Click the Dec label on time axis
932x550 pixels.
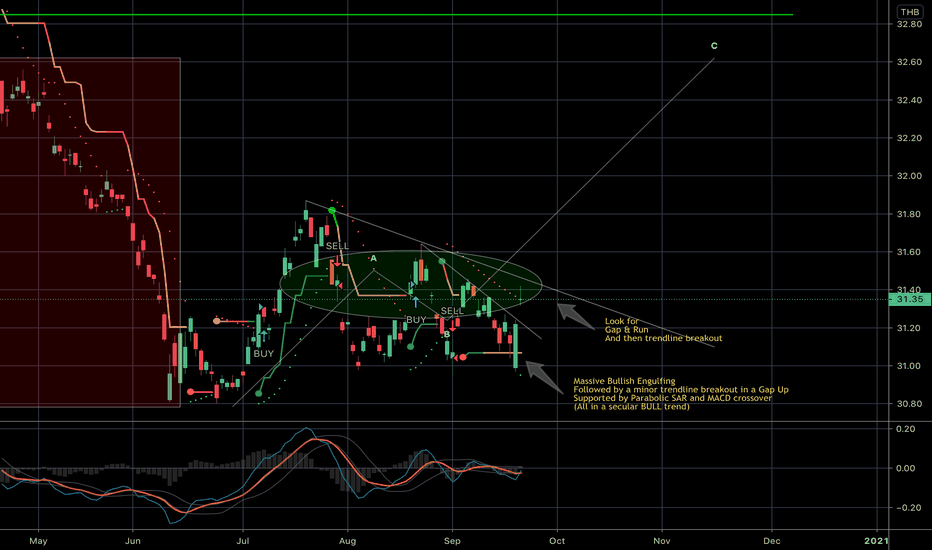[772, 540]
